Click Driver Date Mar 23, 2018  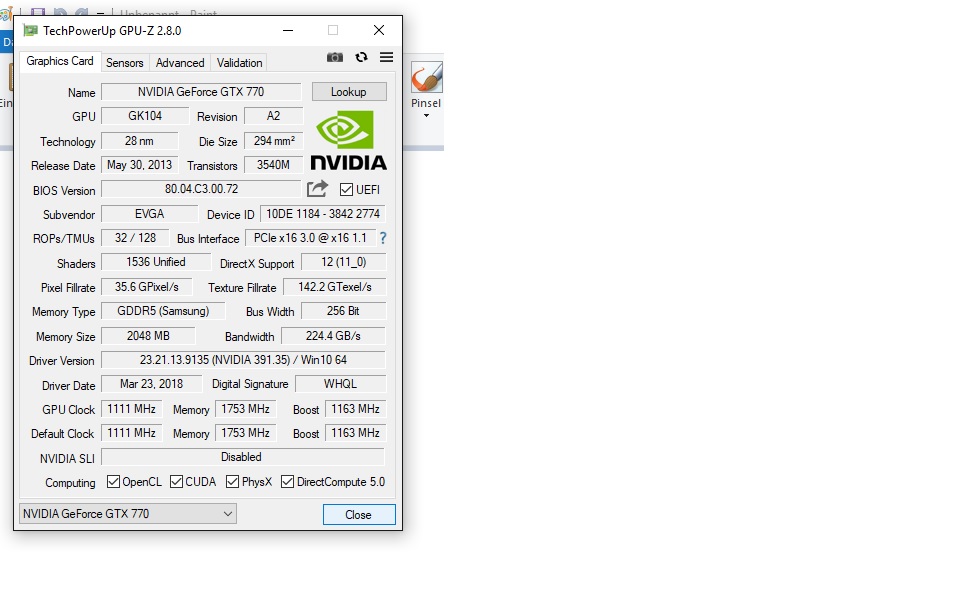tap(151, 384)
